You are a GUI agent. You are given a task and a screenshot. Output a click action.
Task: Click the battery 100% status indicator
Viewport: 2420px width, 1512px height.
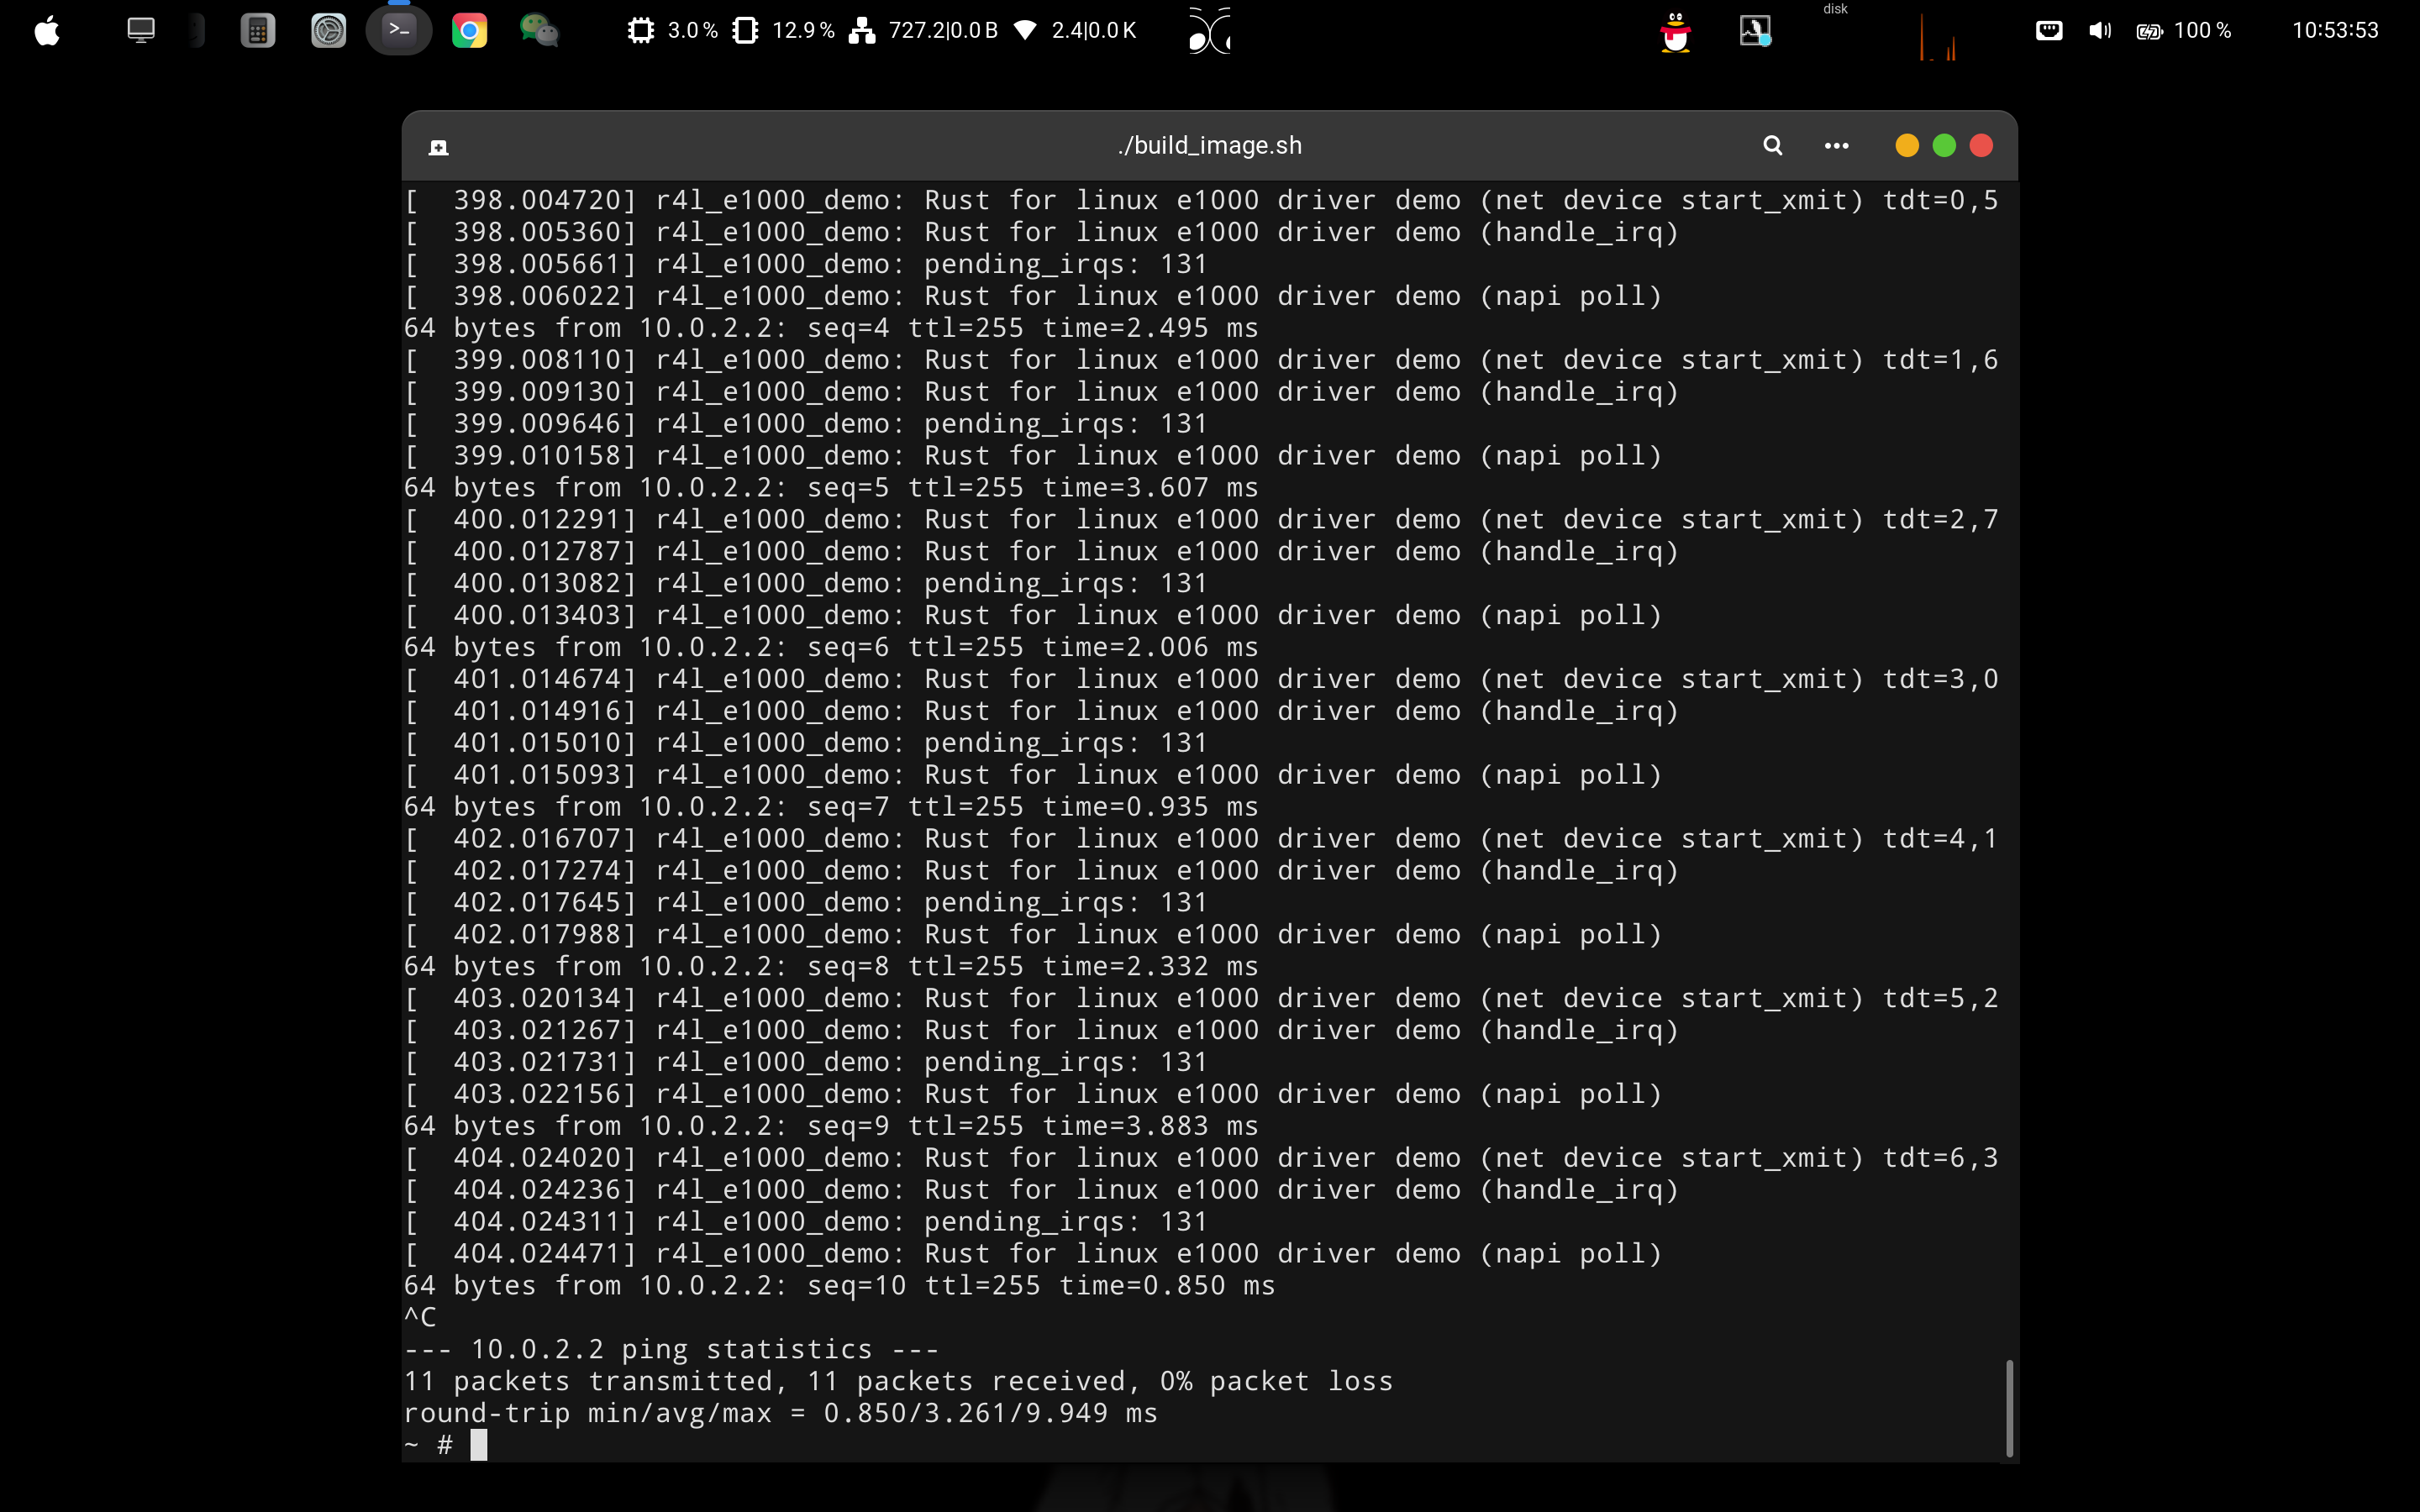pyautogui.click(x=2184, y=31)
